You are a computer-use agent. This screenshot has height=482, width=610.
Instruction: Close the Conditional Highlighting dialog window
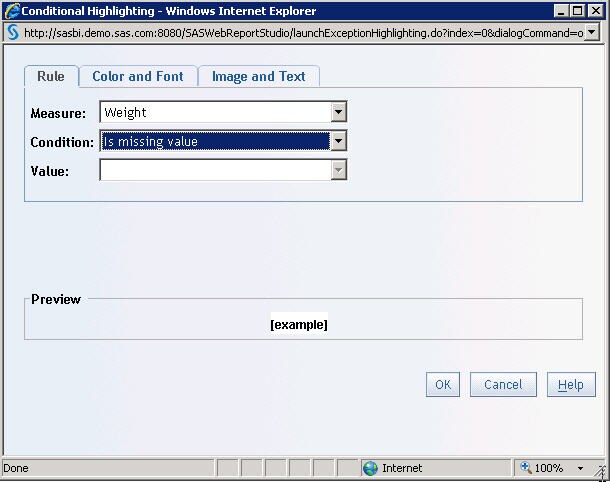pos(594,11)
